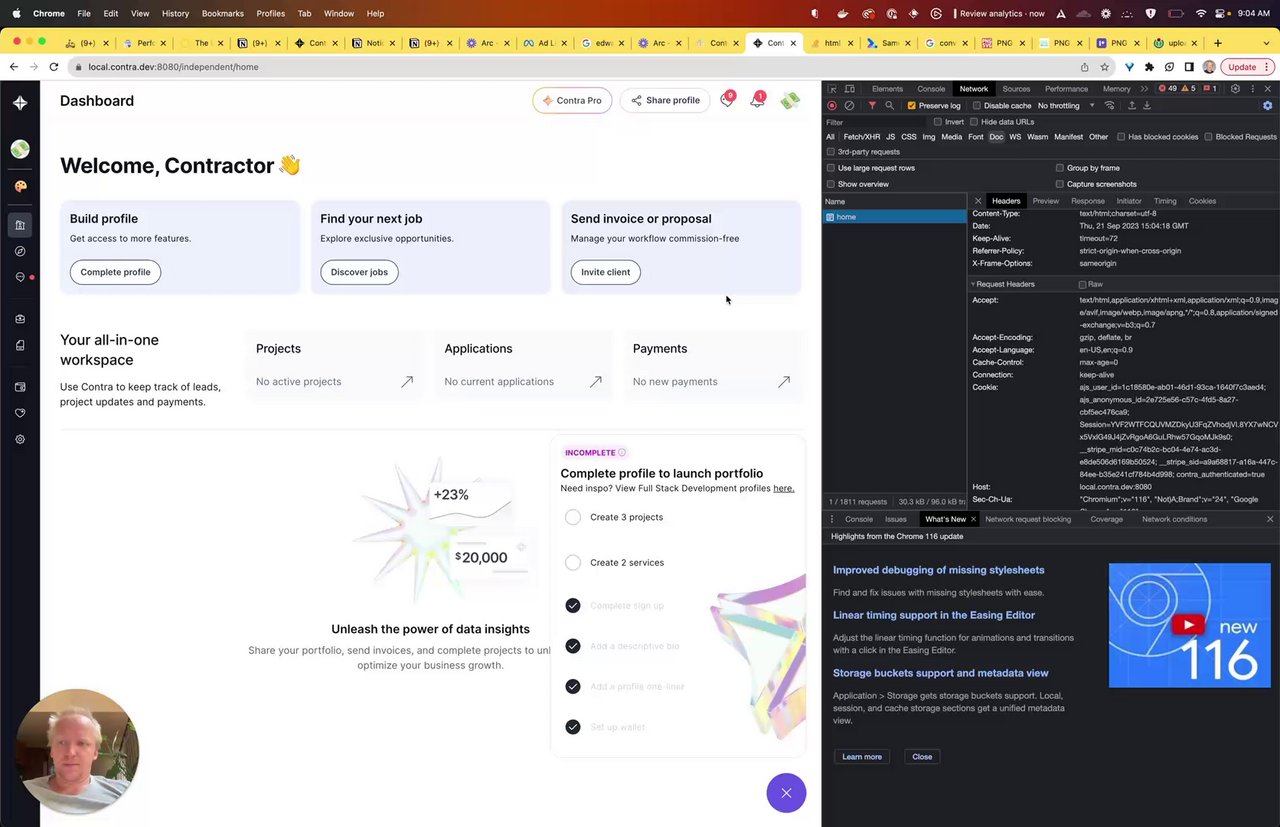The height and width of the screenshot is (827, 1280).
Task: Check 3rd-party requests
Action: (x=831, y=152)
